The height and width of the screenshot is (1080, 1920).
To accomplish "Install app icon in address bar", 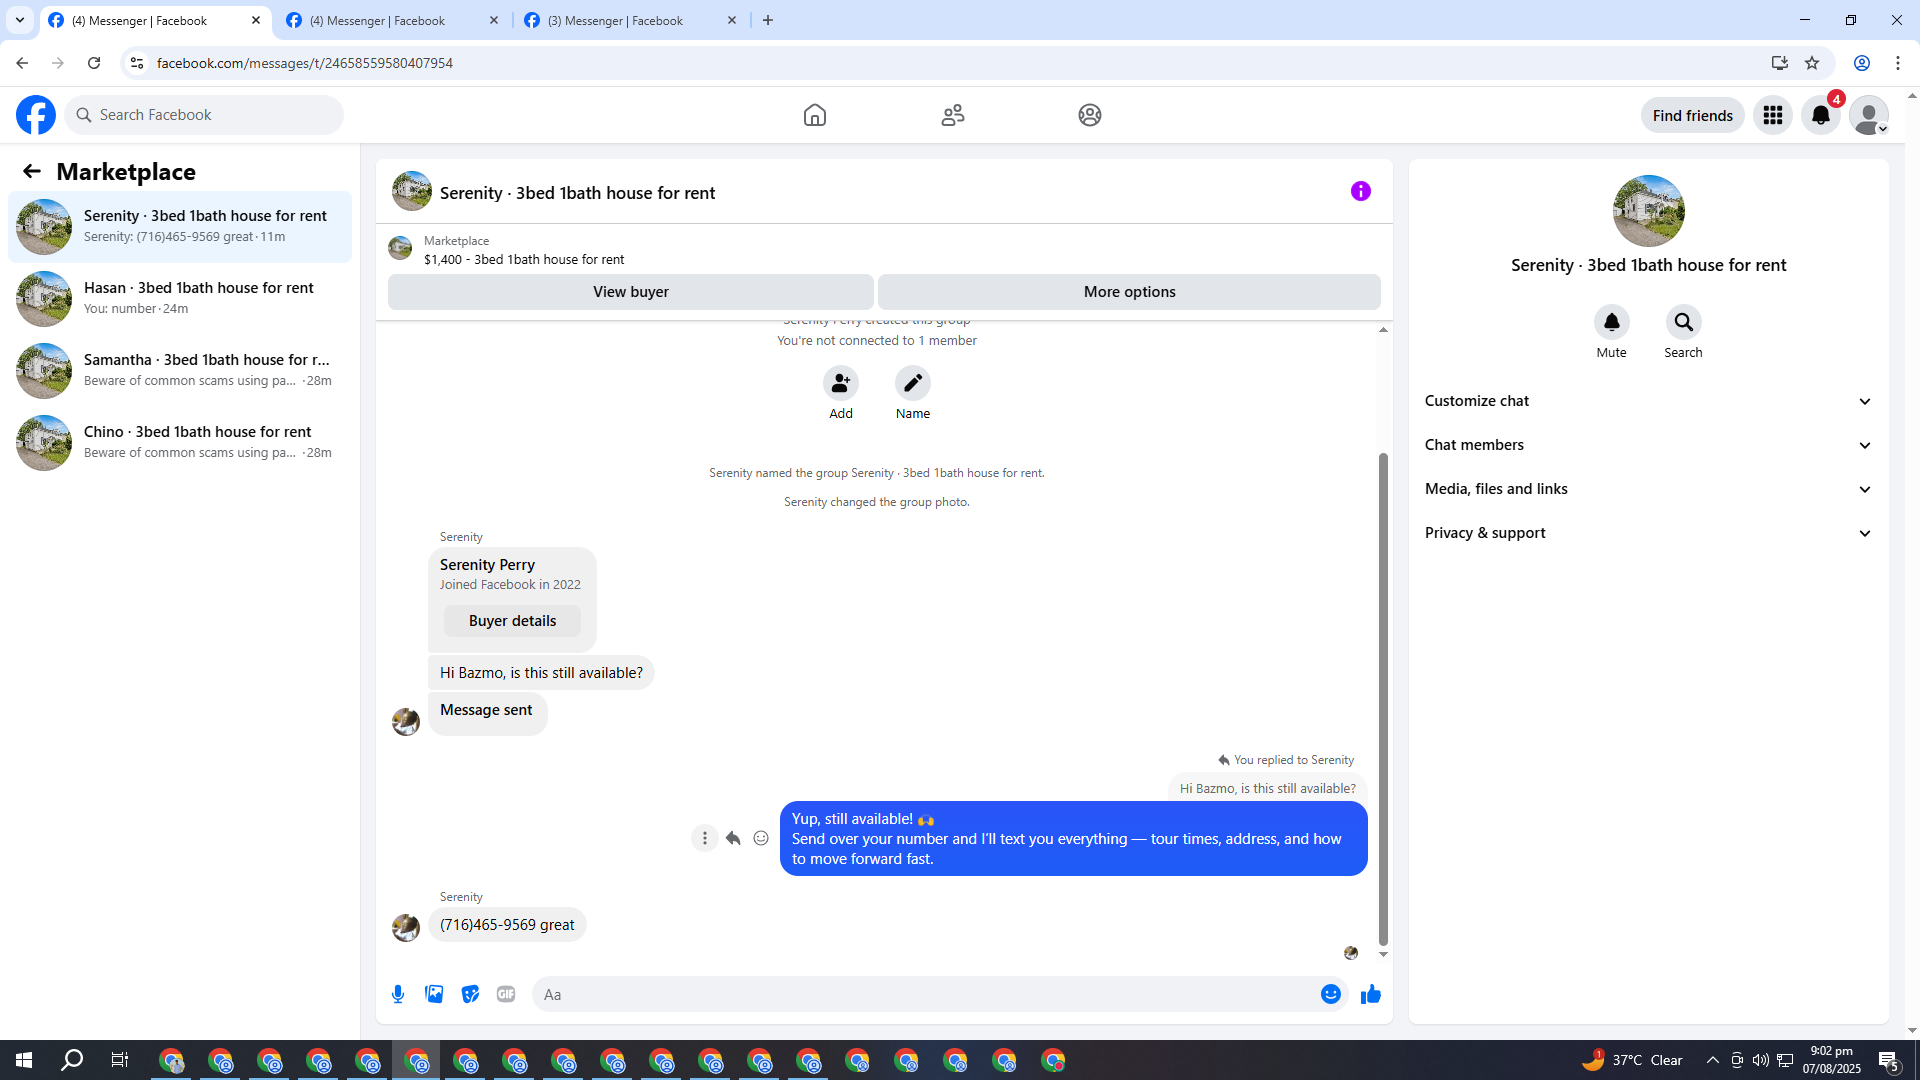I will 1780,63.
